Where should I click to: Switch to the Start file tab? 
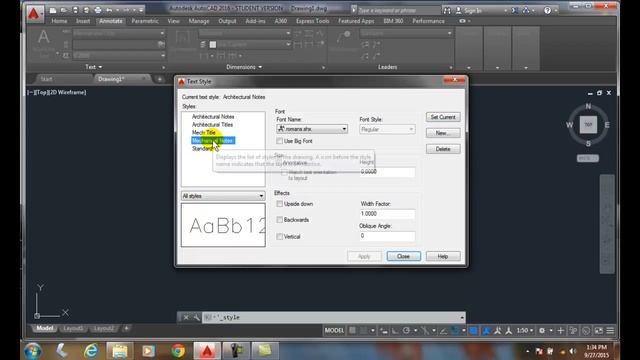coord(47,79)
